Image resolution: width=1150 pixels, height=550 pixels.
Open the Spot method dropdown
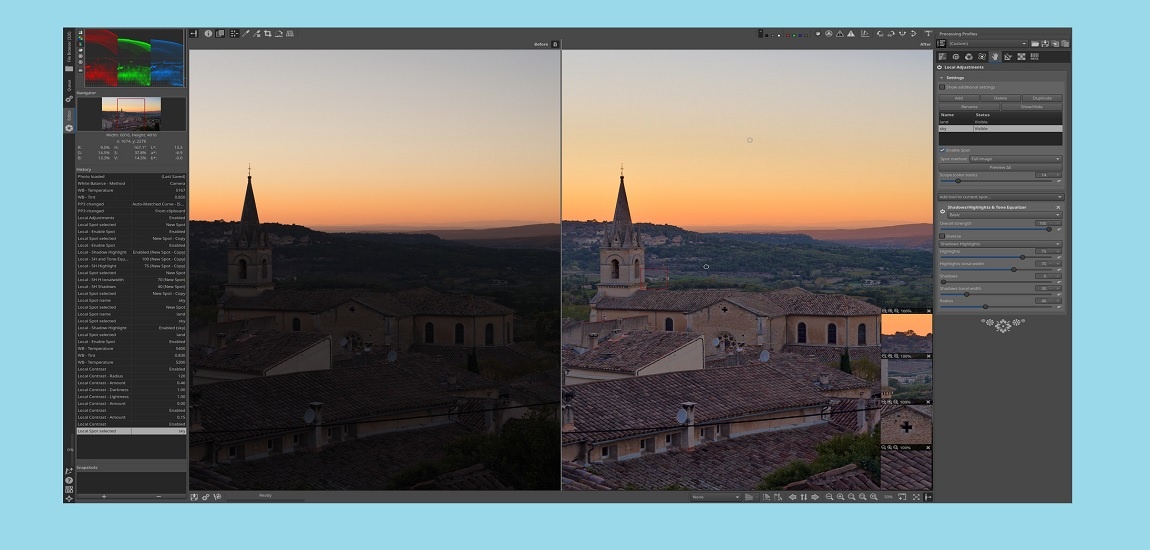(x=1016, y=159)
